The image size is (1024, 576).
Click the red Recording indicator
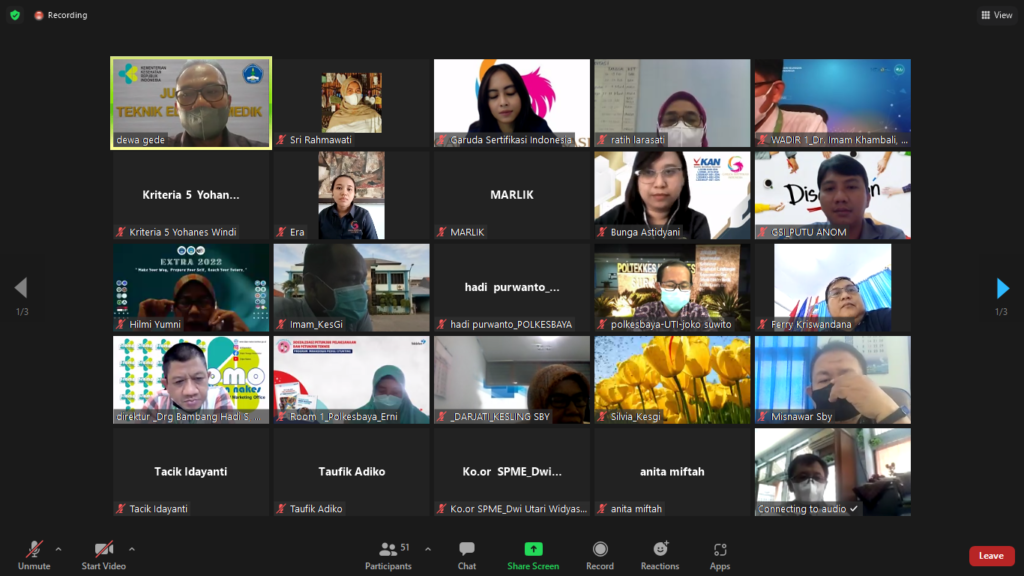coord(61,15)
